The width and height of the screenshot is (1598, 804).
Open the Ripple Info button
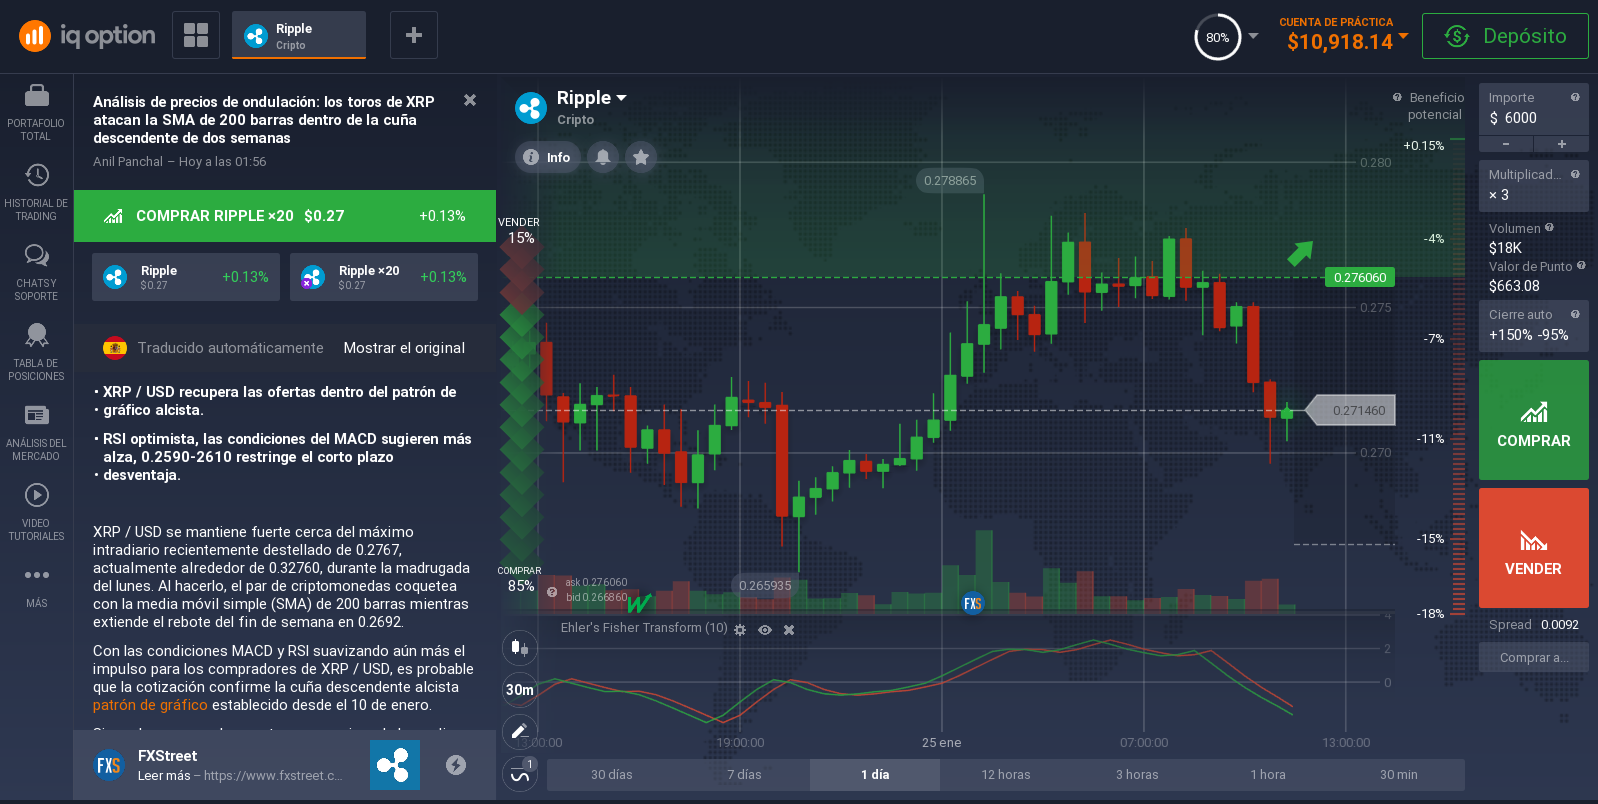tap(547, 157)
